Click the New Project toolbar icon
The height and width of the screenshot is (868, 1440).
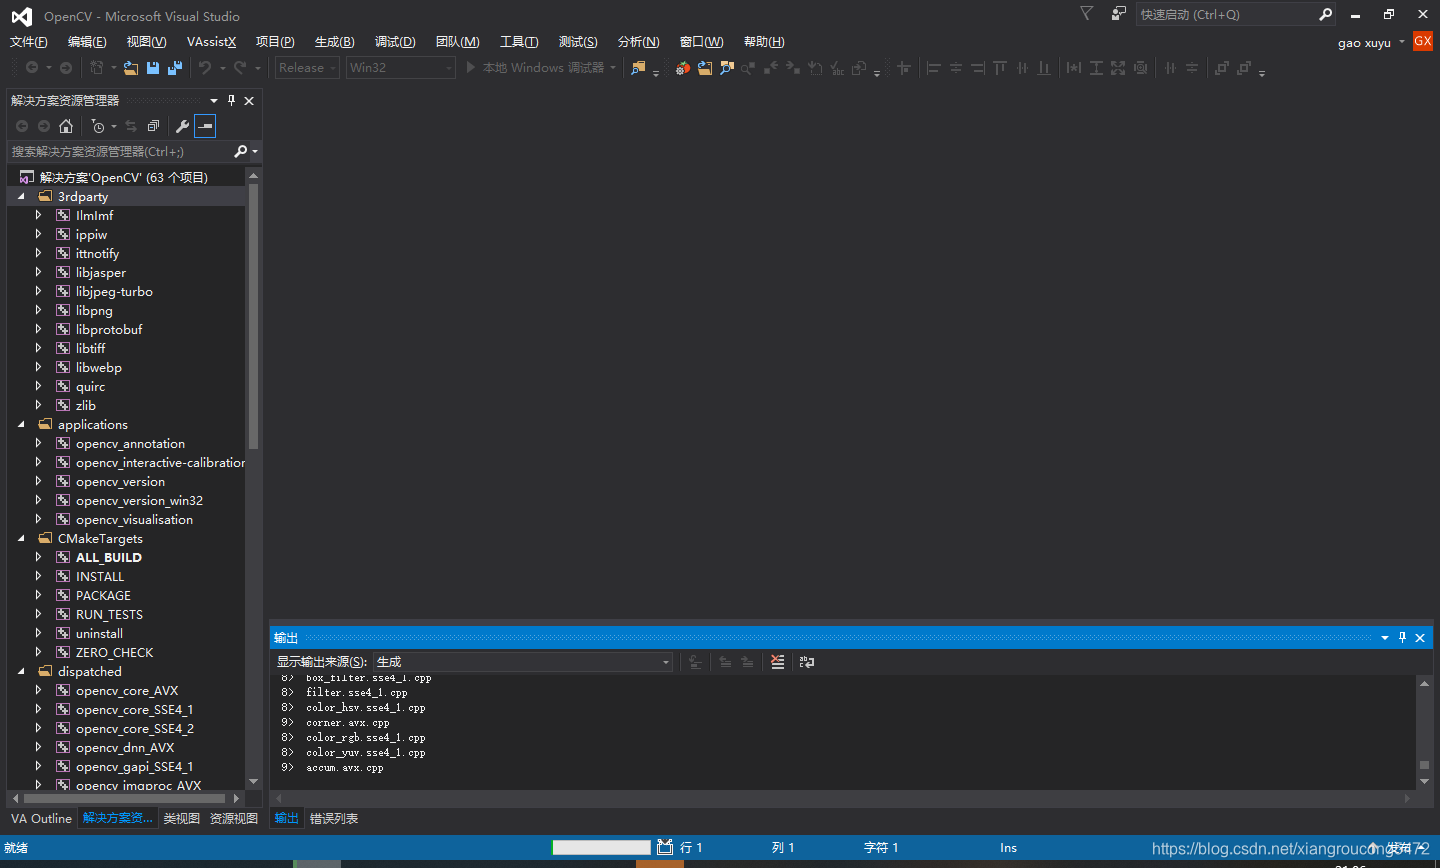[97, 68]
